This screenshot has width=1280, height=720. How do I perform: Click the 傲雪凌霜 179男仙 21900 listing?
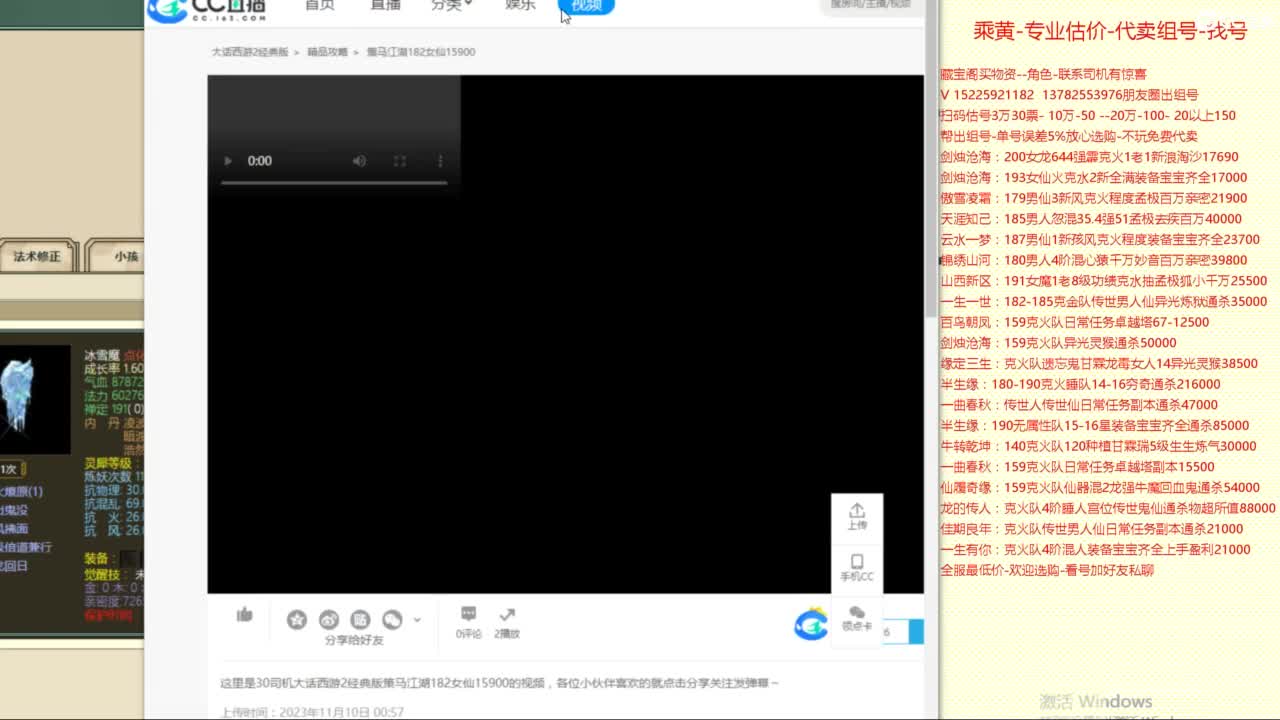pyautogui.click(x=1094, y=198)
